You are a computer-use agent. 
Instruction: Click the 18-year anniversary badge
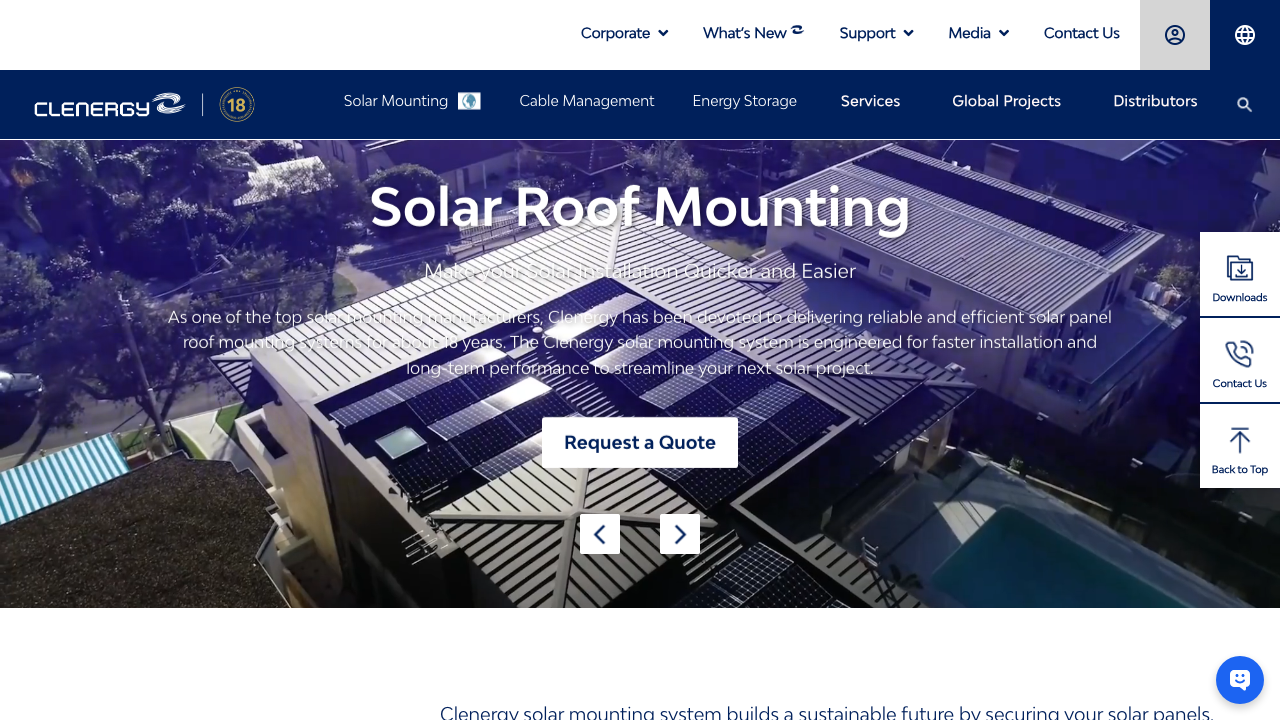click(x=237, y=104)
